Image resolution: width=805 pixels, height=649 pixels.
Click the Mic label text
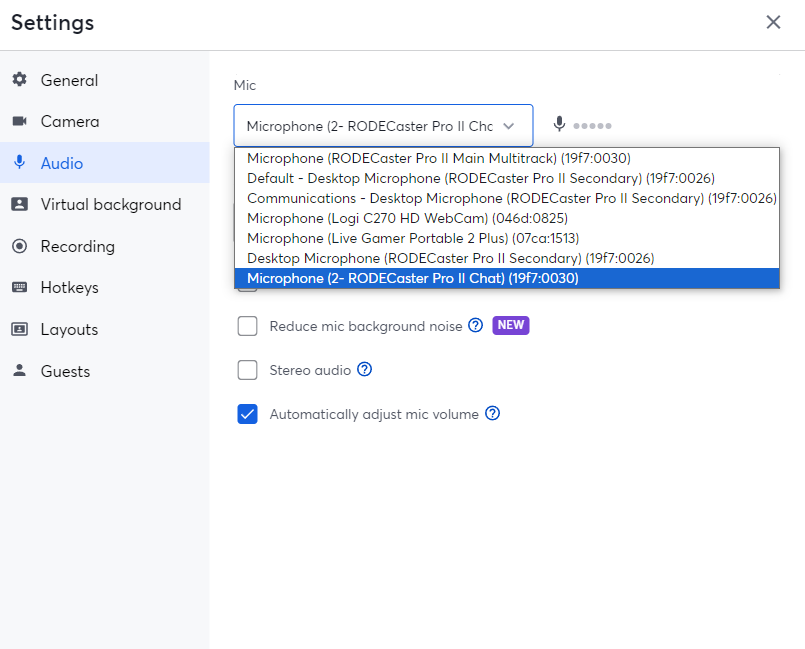245,85
